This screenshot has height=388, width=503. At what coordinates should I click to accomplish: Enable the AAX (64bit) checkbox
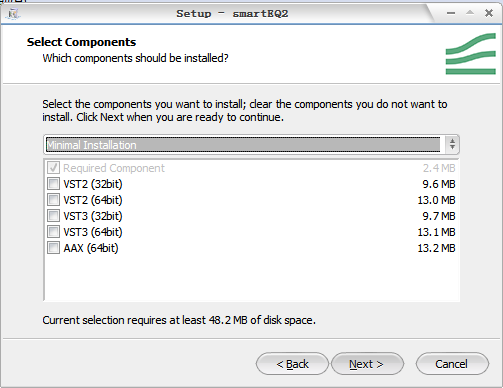coord(53,248)
